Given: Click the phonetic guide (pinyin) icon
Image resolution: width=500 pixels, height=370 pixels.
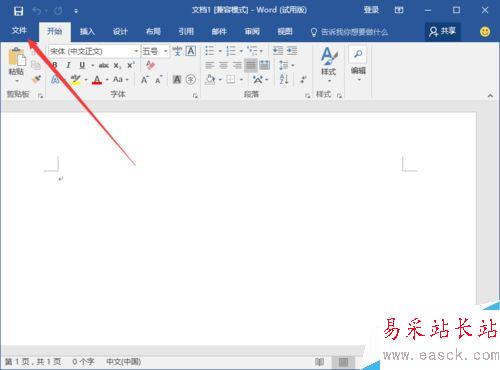Looking at the screenshot, I should [x=177, y=51].
